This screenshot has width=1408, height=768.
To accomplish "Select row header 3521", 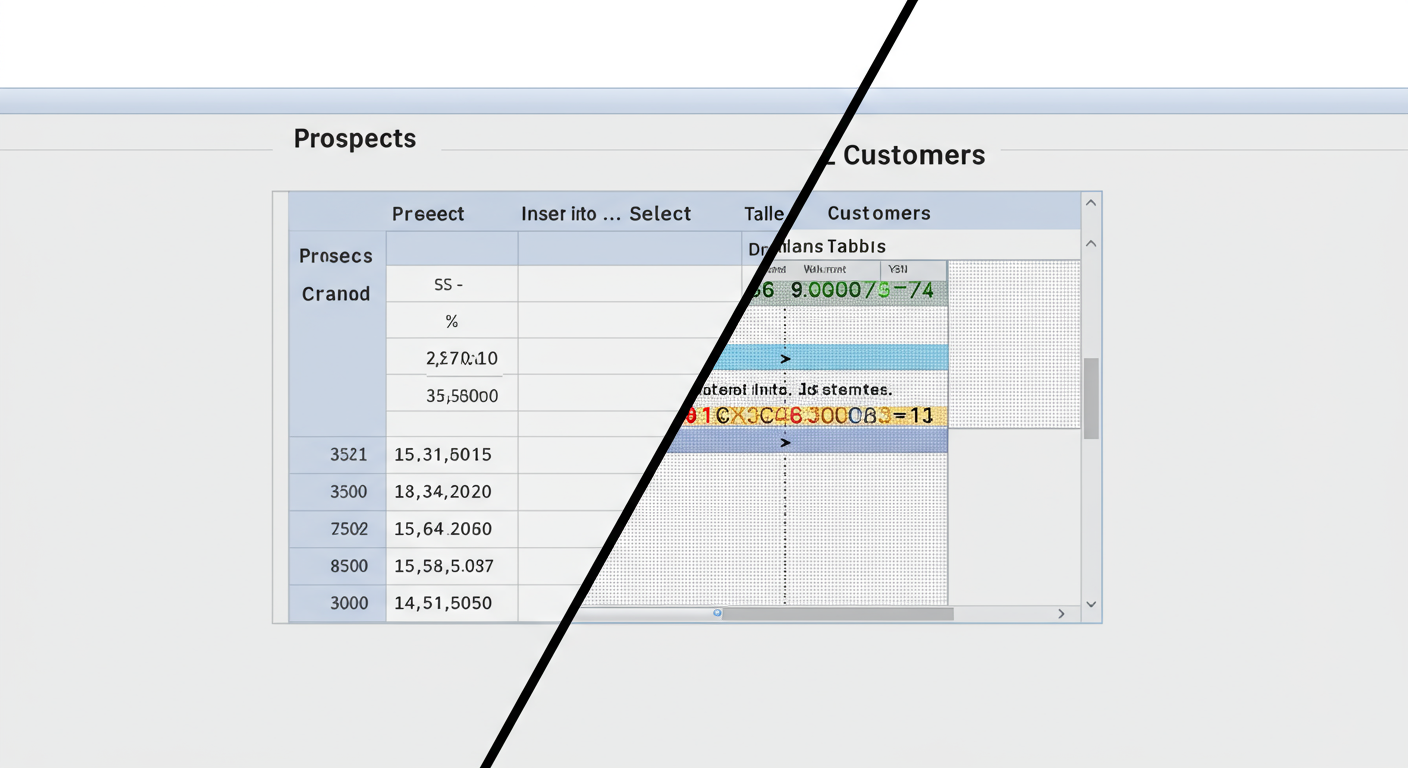I will (x=349, y=454).
